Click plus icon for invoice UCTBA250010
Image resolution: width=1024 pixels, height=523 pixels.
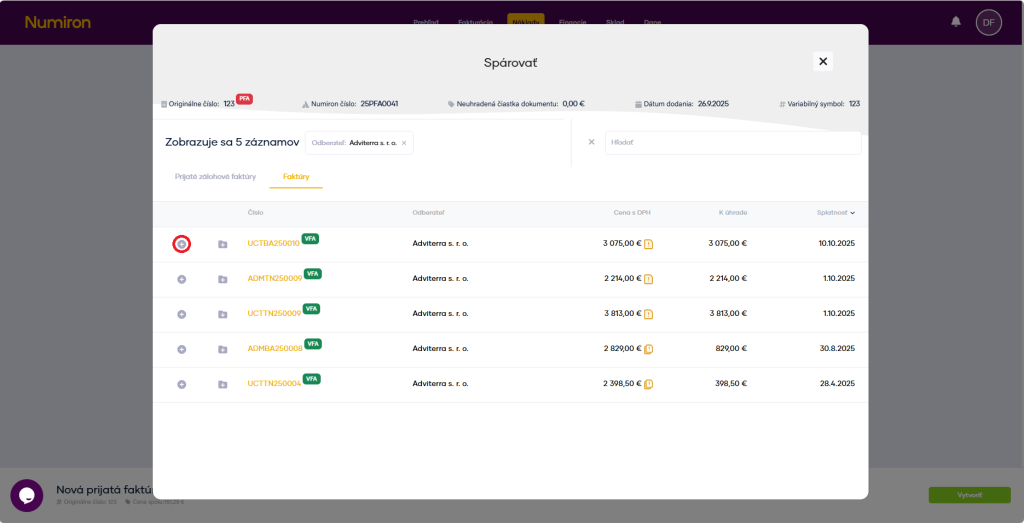[x=181, y=244]
